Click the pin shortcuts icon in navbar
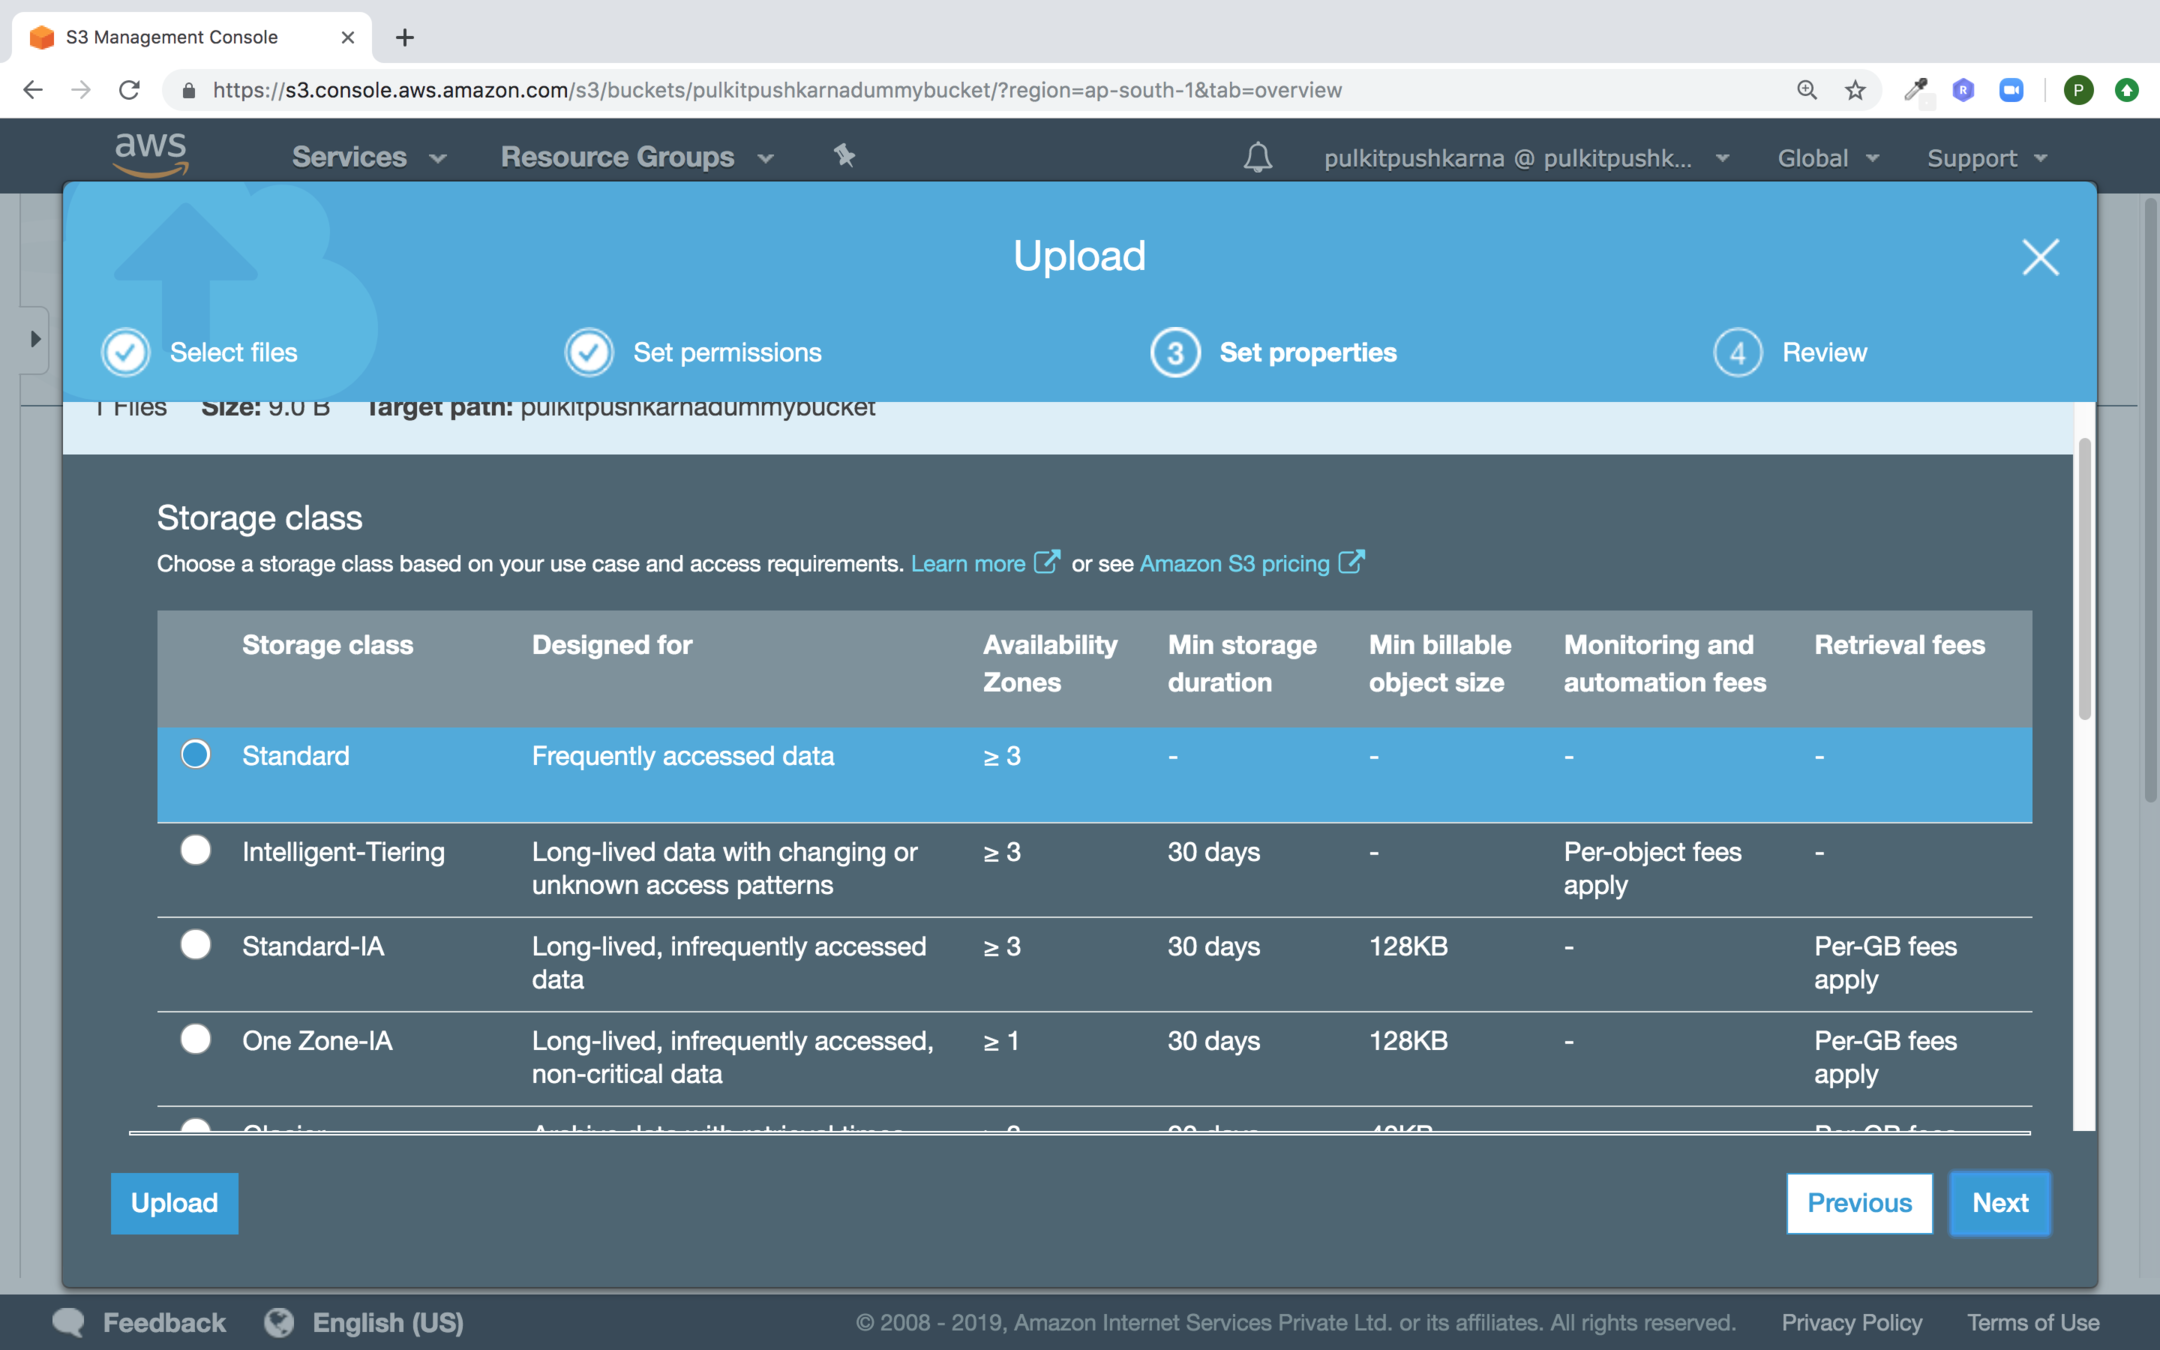The image size is (2160, 1350). coord(844,156)
